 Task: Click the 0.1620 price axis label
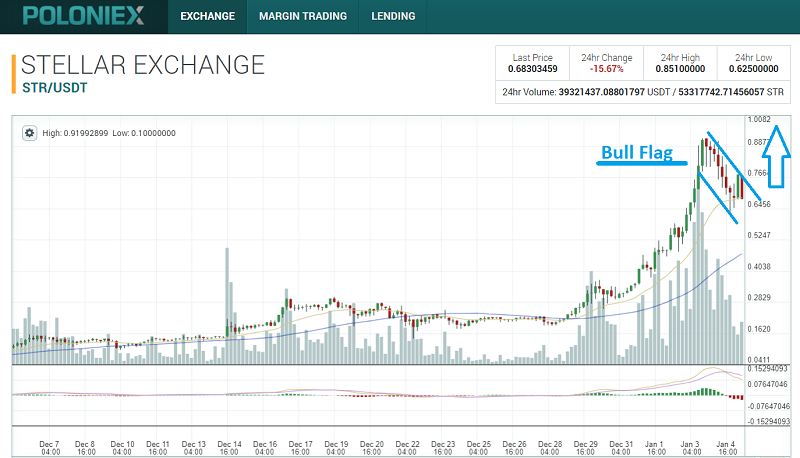(x=759, y=329)
